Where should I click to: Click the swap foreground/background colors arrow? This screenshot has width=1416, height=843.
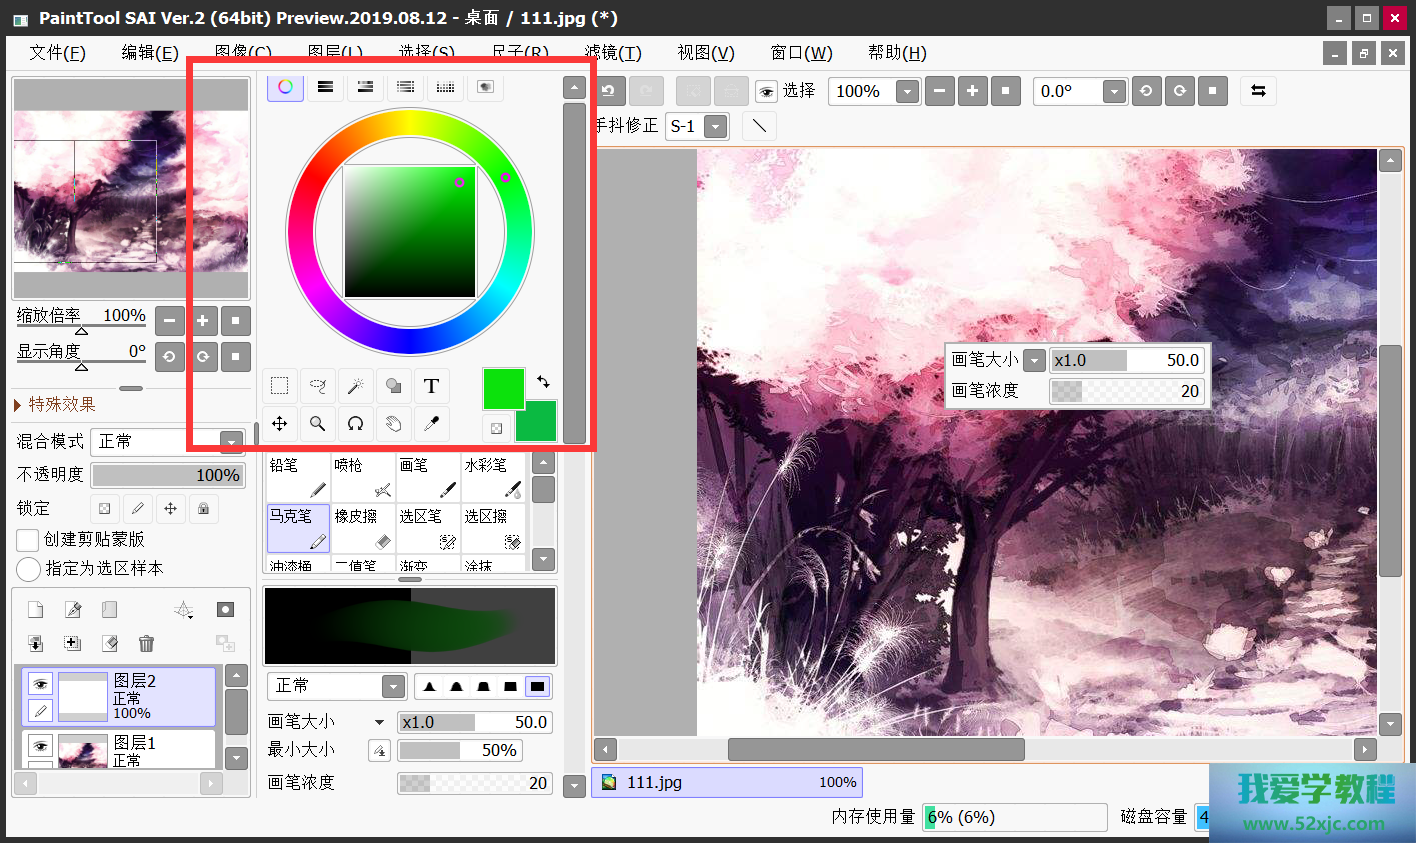pyautogui.click(x=543, y=381)
